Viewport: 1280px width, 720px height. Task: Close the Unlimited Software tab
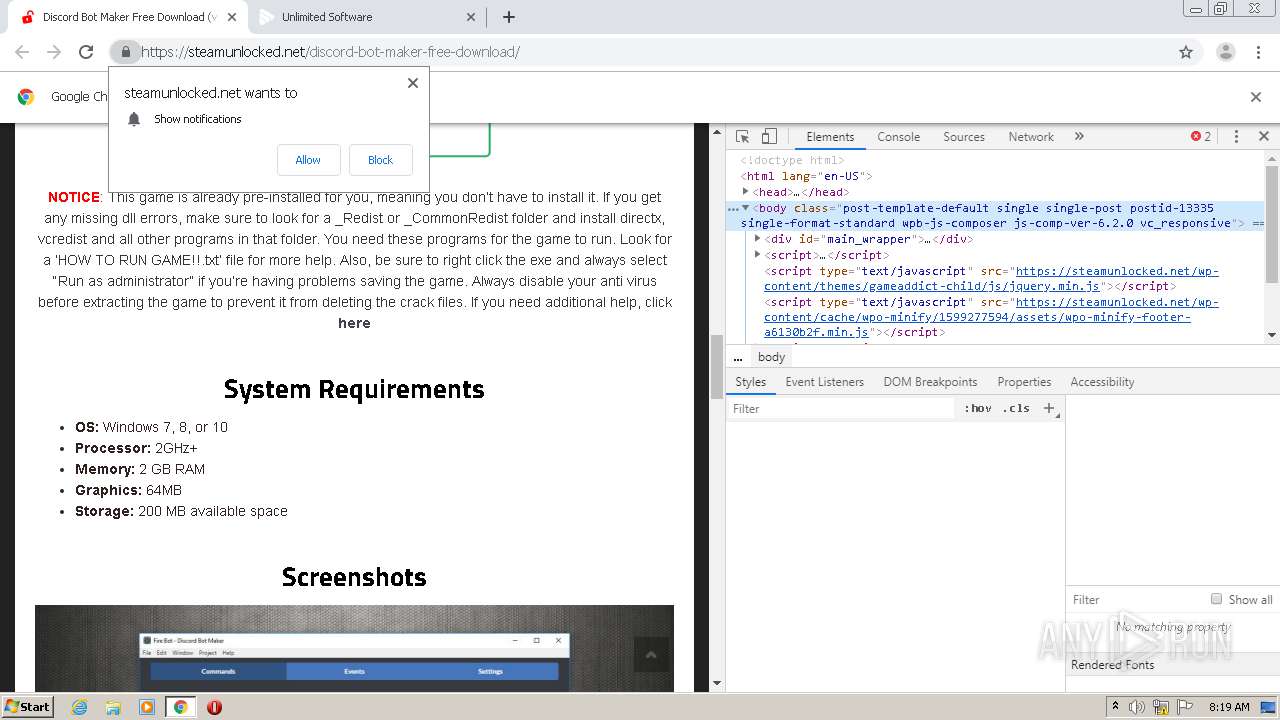472,17
